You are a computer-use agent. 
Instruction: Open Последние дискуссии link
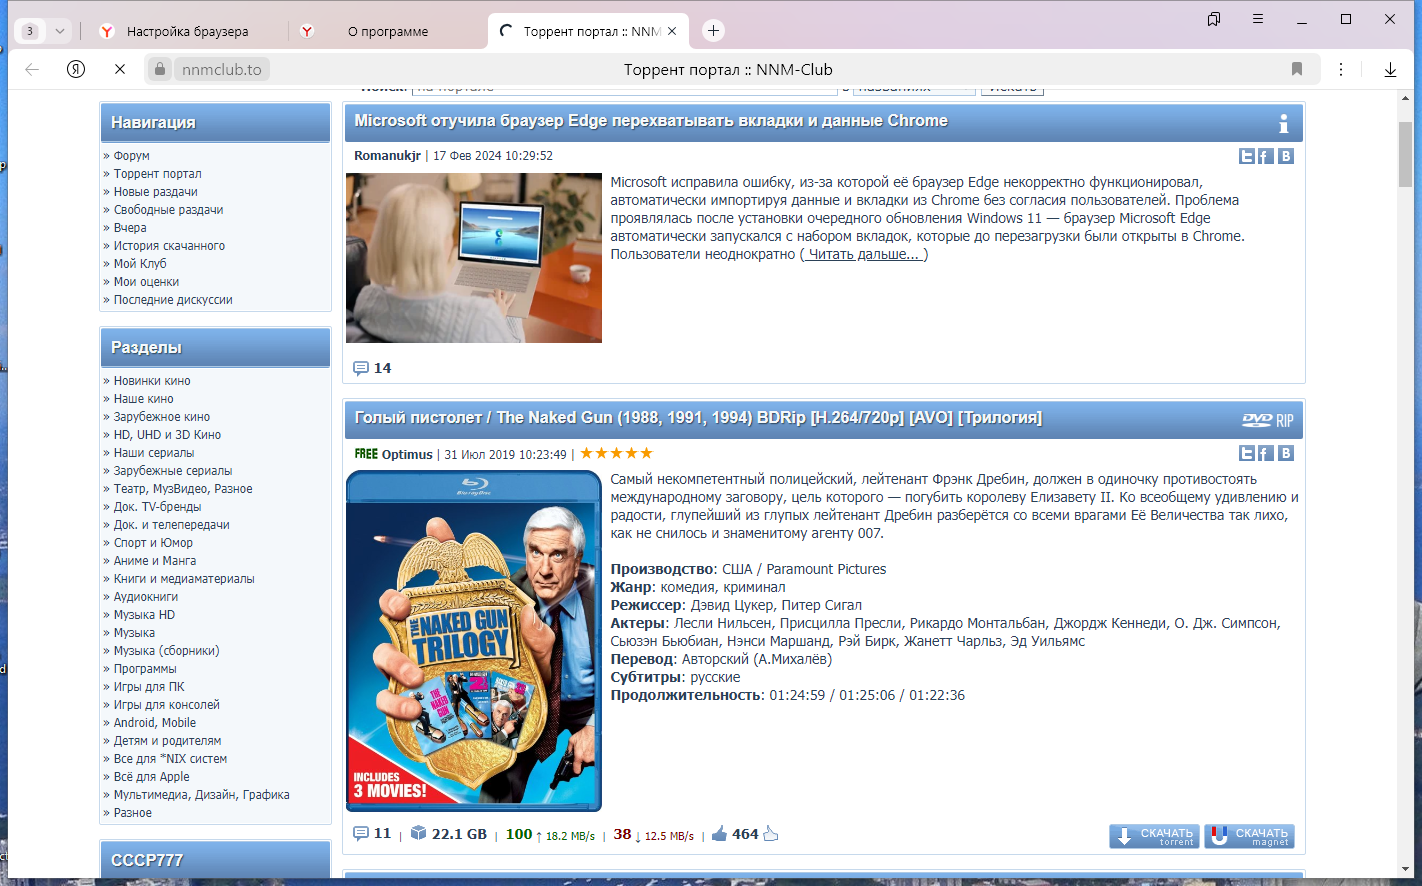[173, 300]
